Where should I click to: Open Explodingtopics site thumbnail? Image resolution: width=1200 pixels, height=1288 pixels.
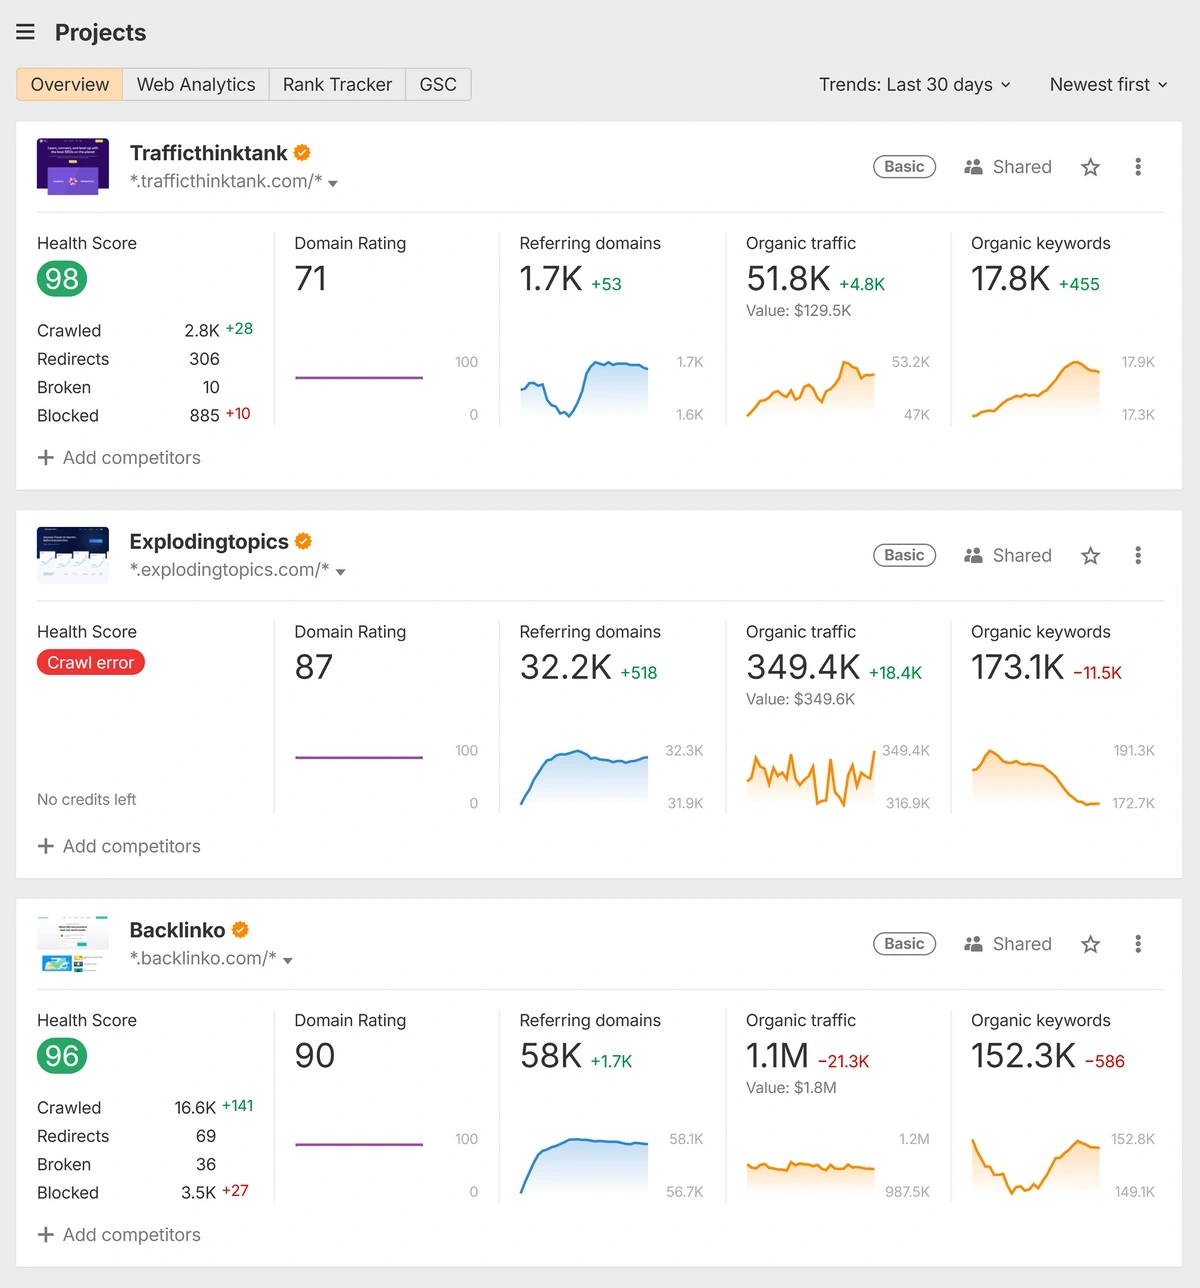(73, 555)
